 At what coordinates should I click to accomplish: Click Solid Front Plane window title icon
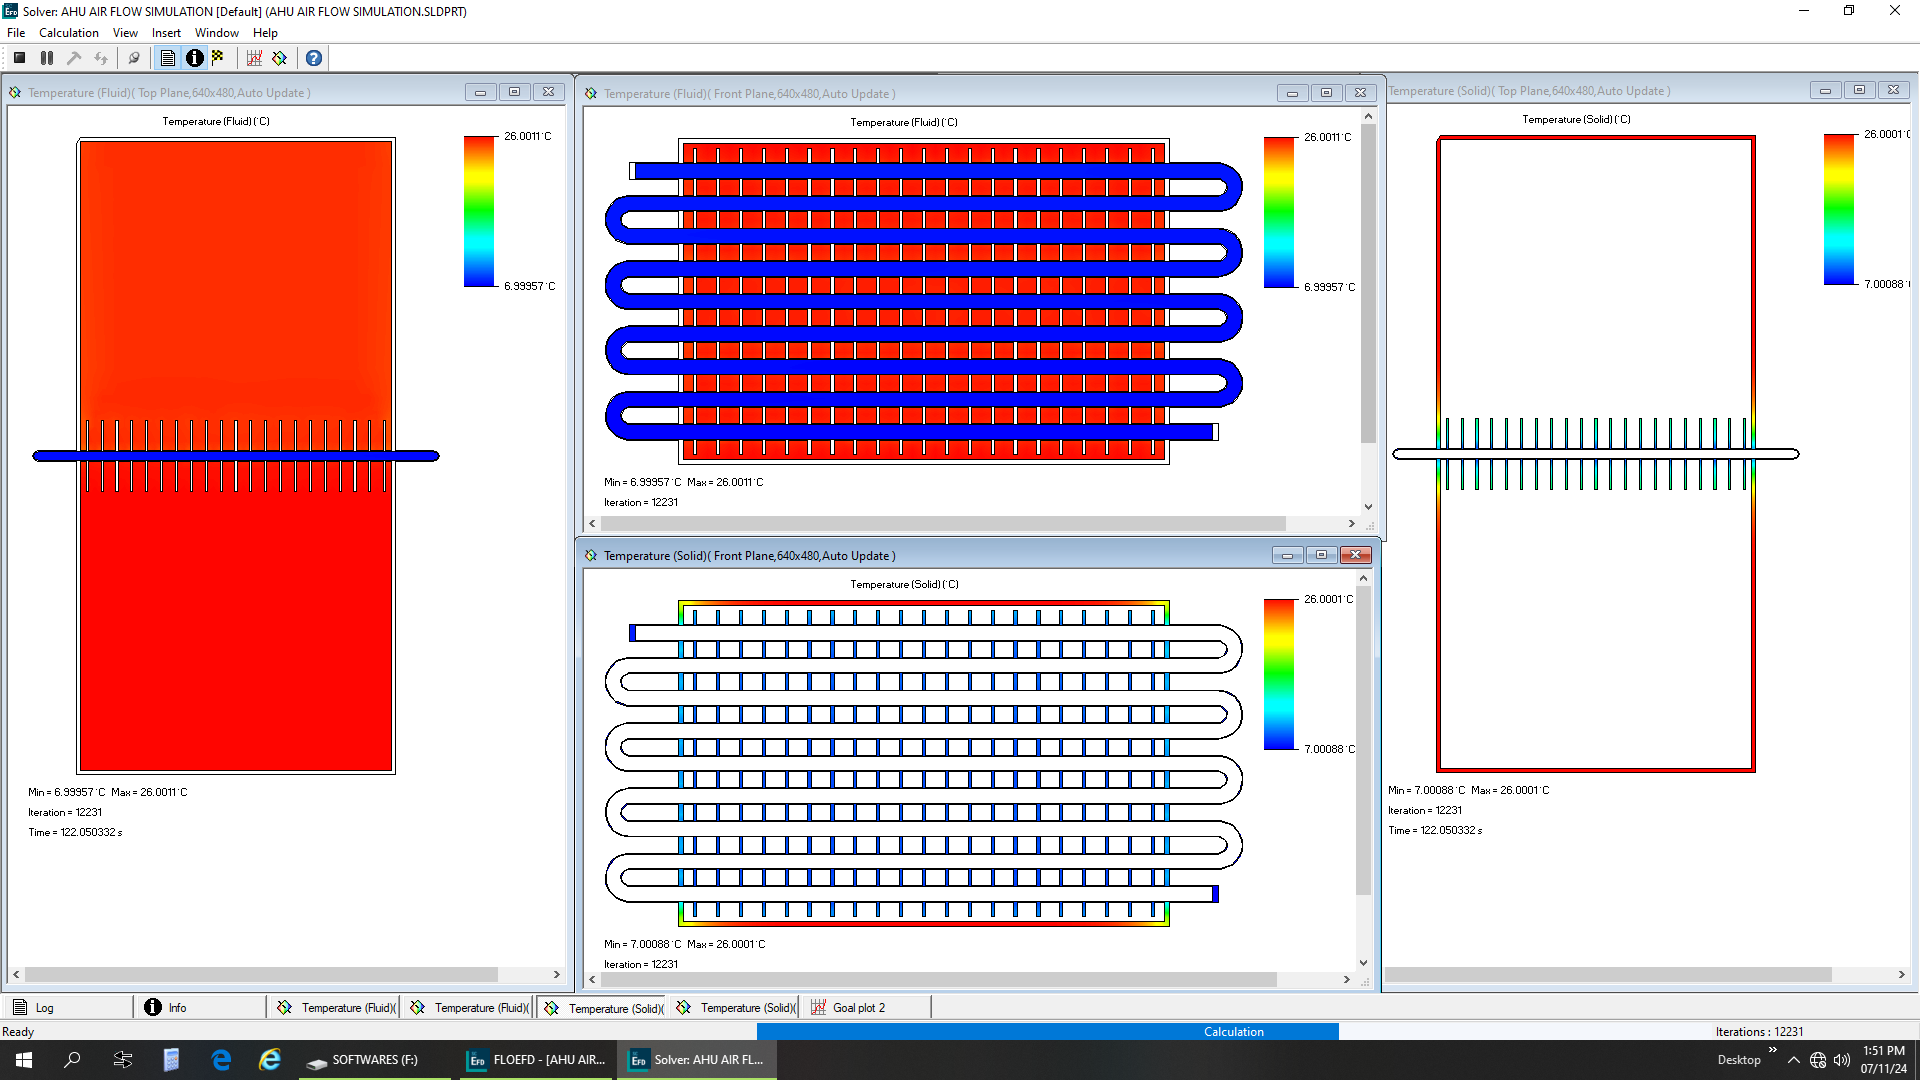(591, 556)
